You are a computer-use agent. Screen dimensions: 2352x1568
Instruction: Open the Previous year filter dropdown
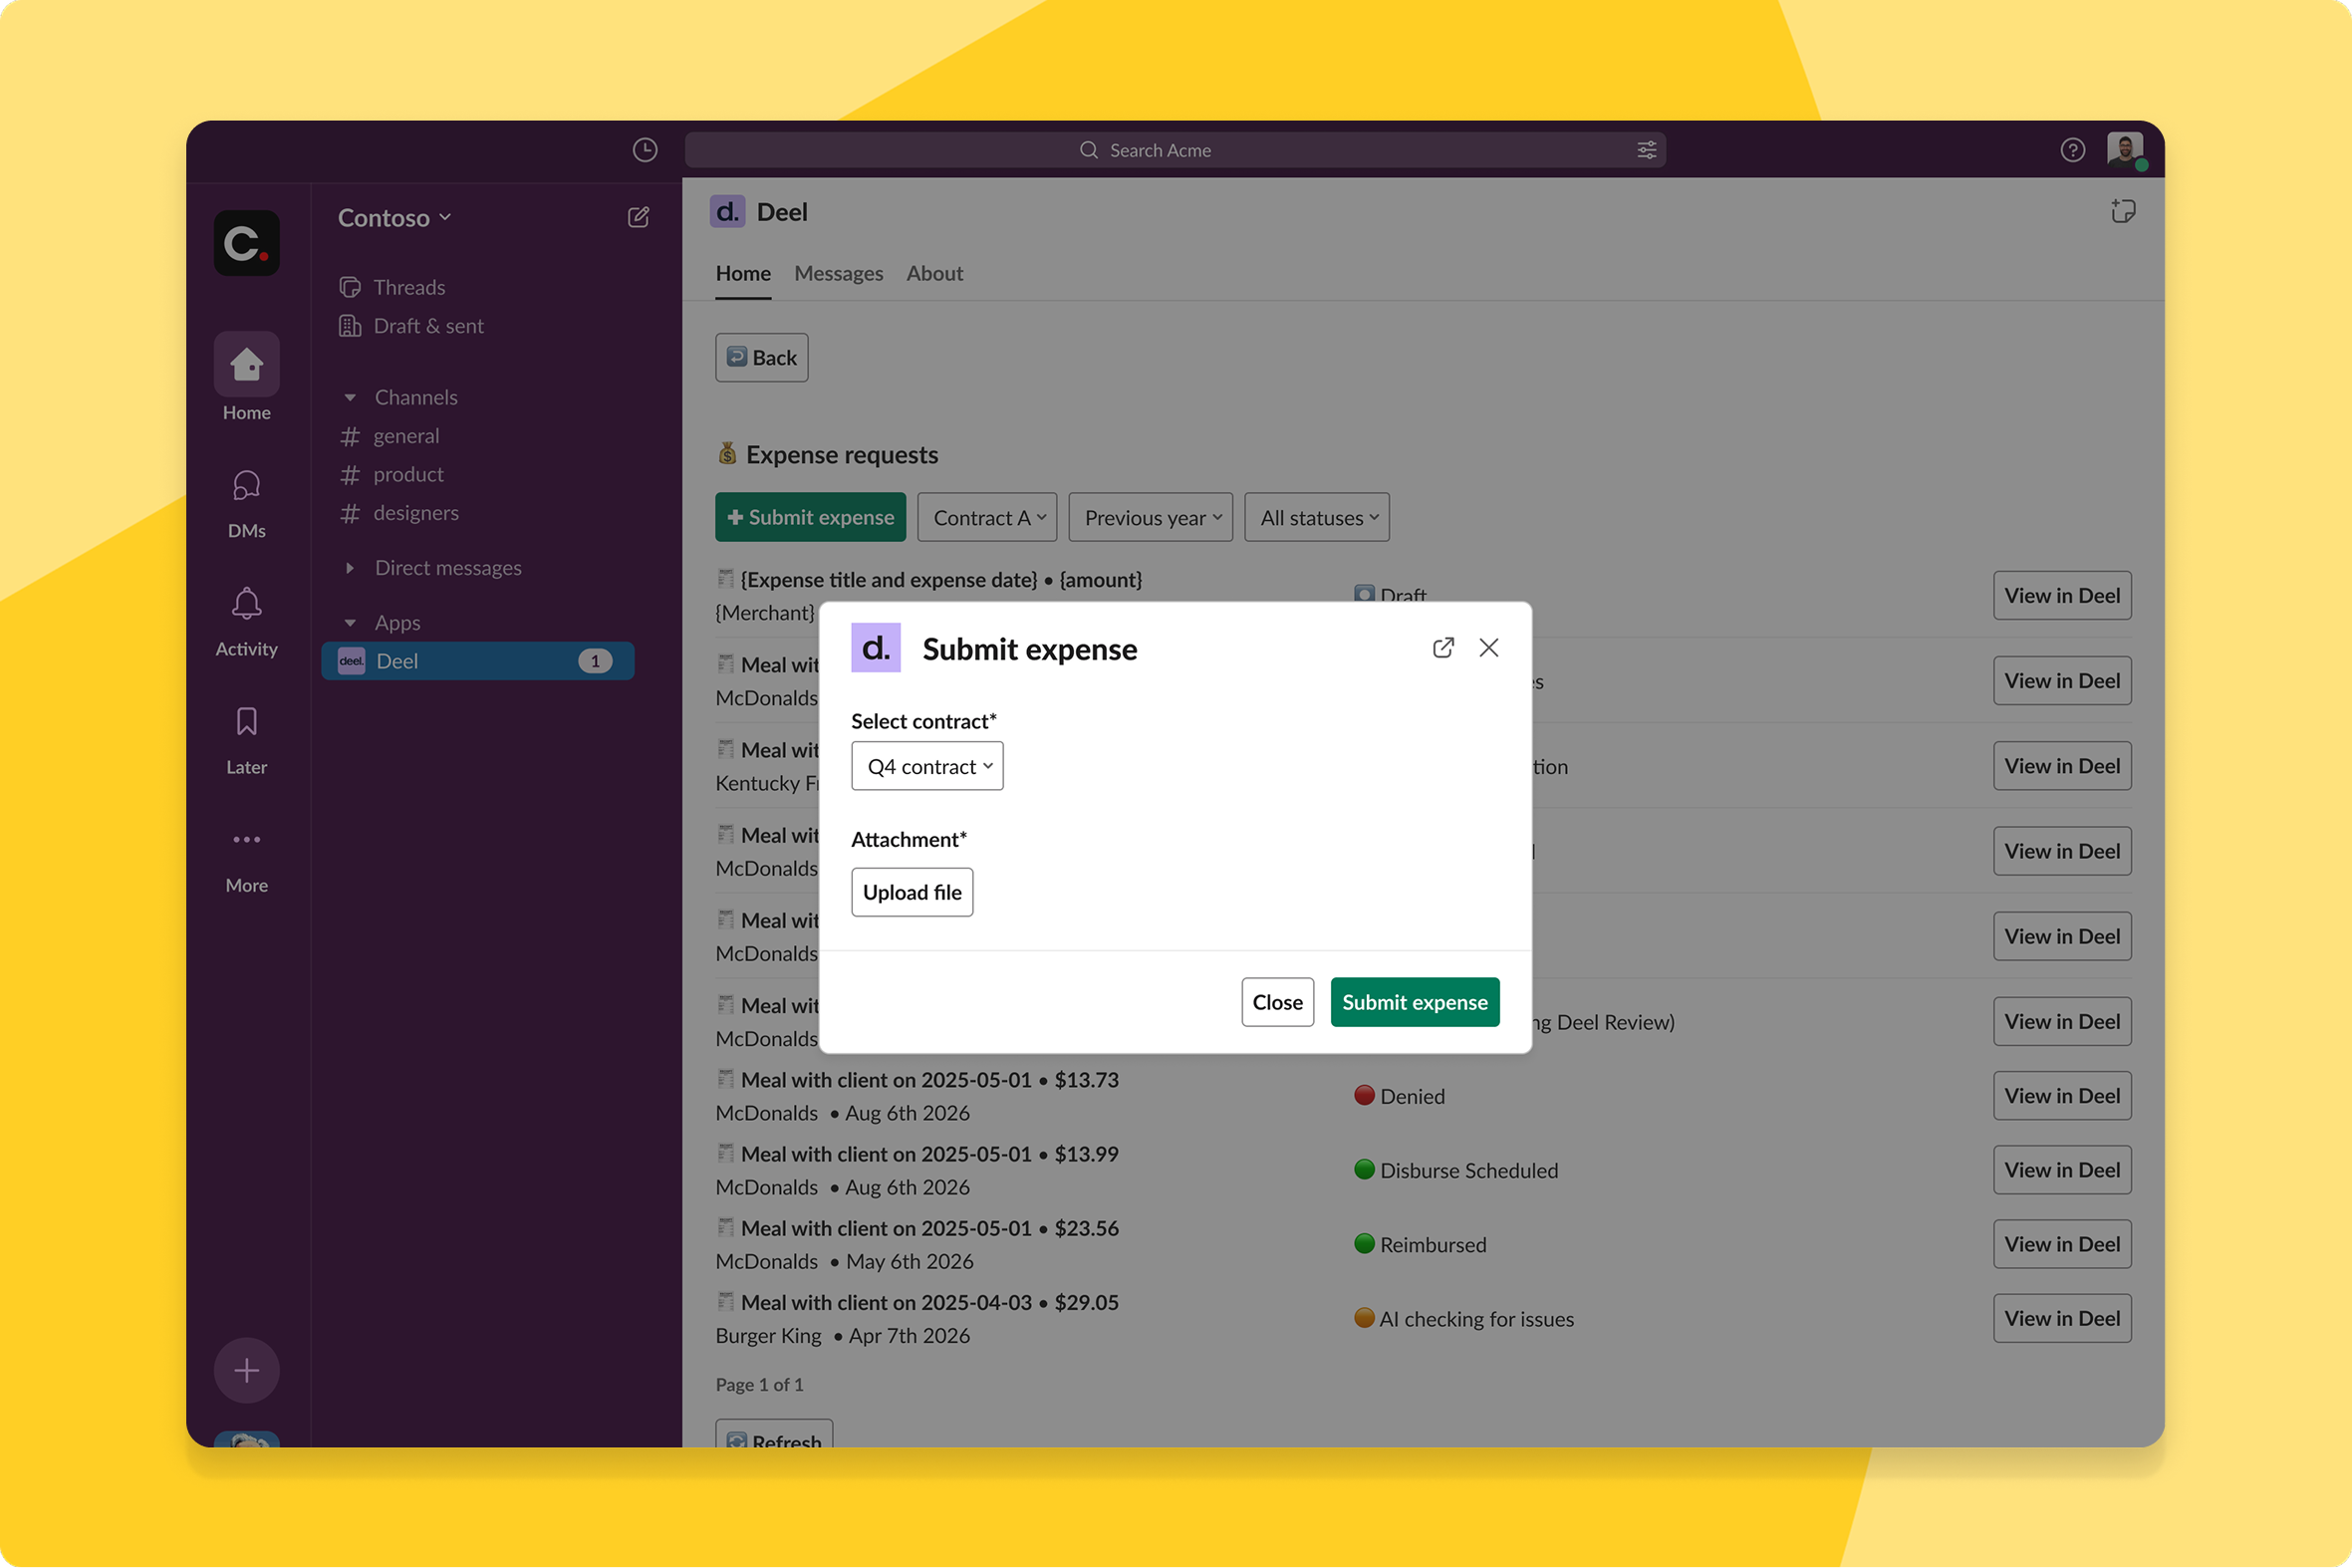(1150, 517)
